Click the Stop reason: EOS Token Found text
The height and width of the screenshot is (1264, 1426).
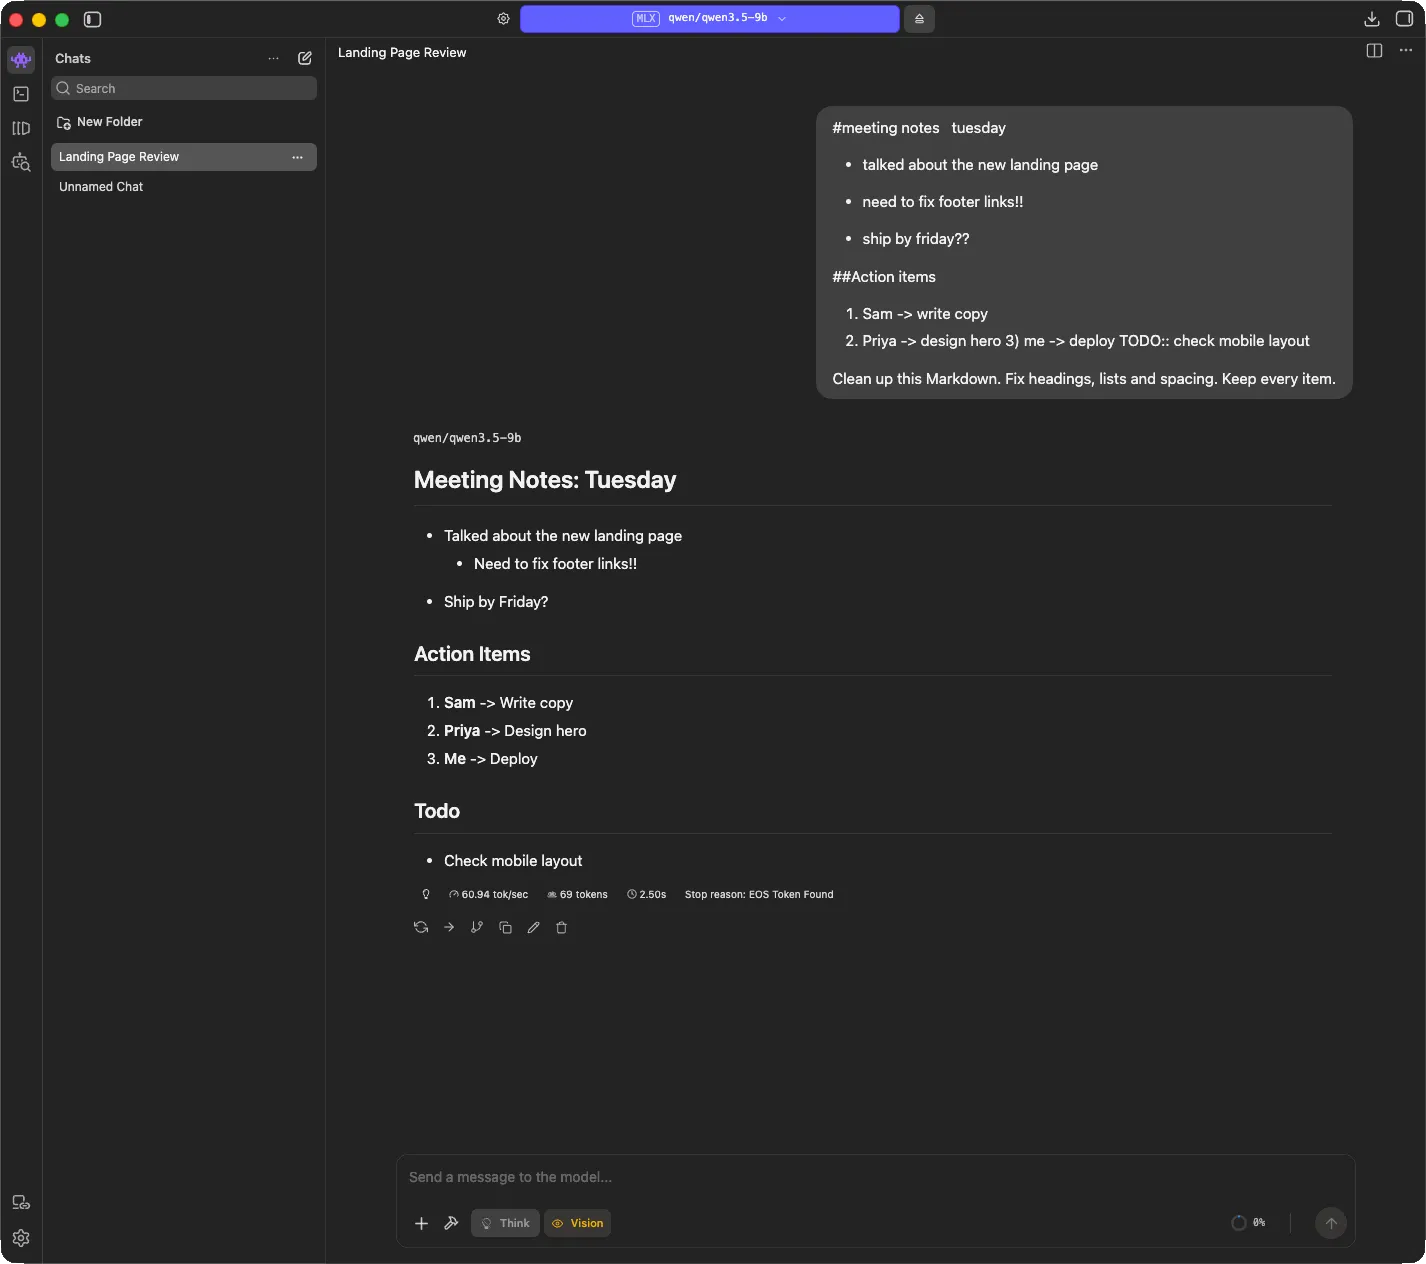point(759,895)
